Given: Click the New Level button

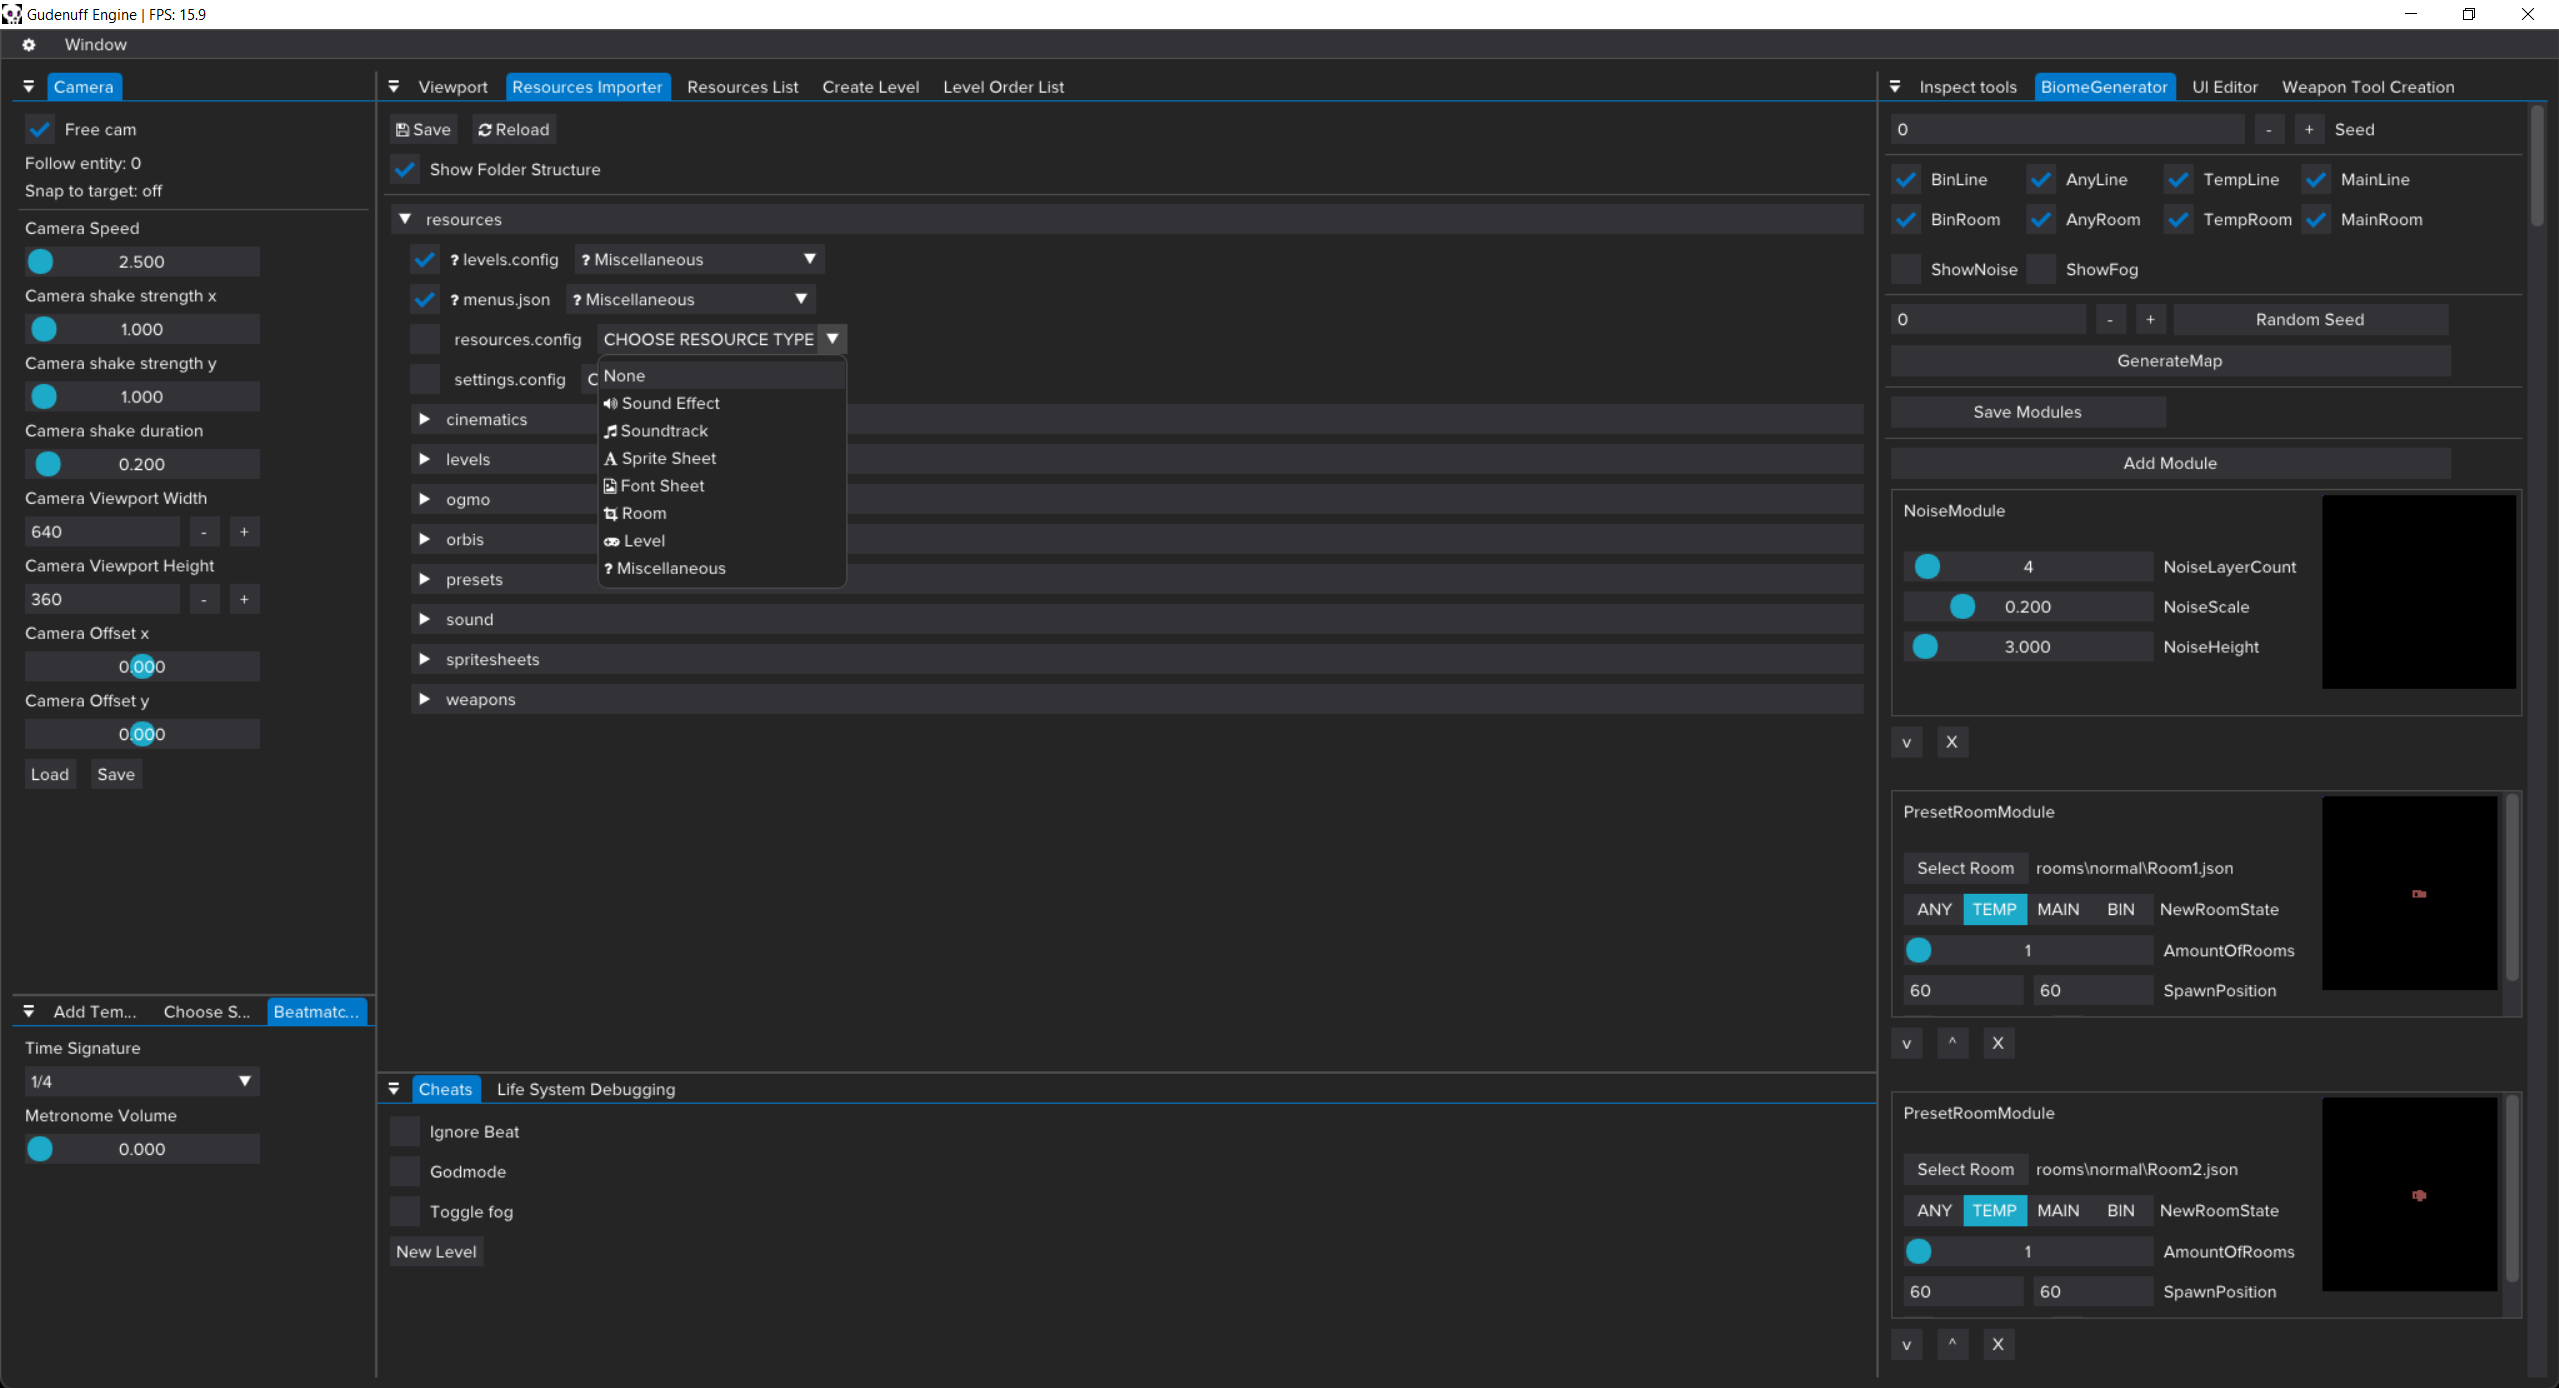Looking at the screenshot, I should (436, 1252).
